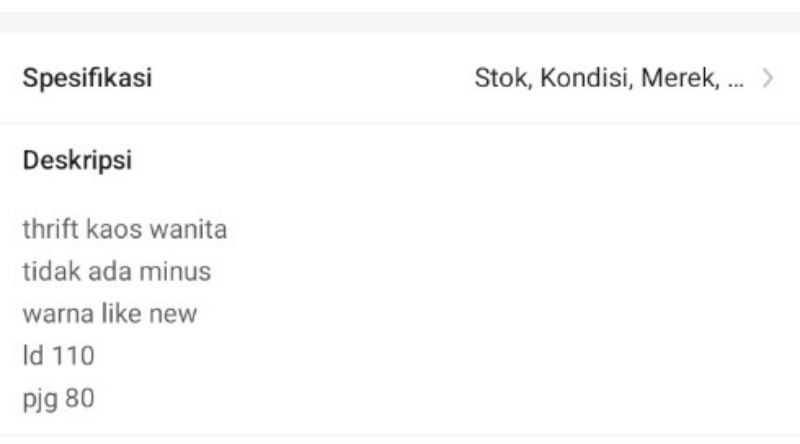Image resolution: width=800 pixels, height=444 pixels.
Task: Tap the word Stok in the summary
Action: tap(503, 78)
